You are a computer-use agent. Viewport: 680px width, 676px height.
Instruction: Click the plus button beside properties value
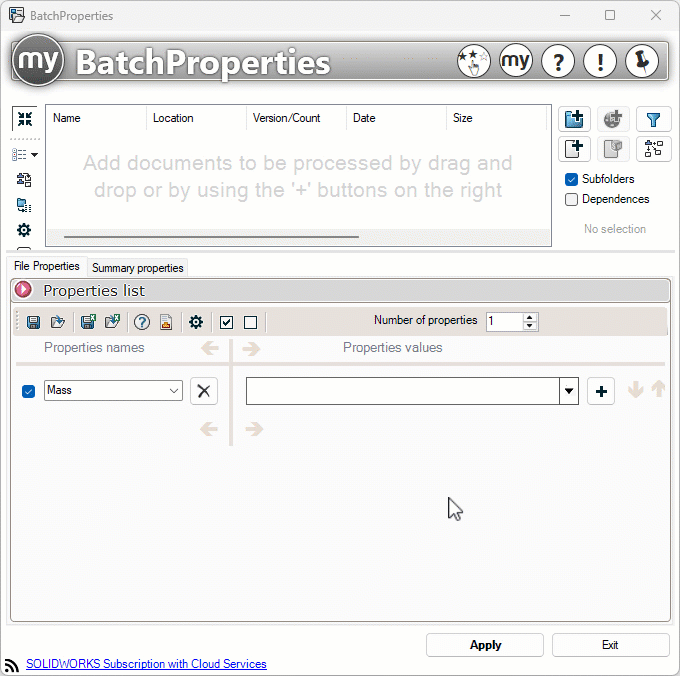click(x=601, y=392)
